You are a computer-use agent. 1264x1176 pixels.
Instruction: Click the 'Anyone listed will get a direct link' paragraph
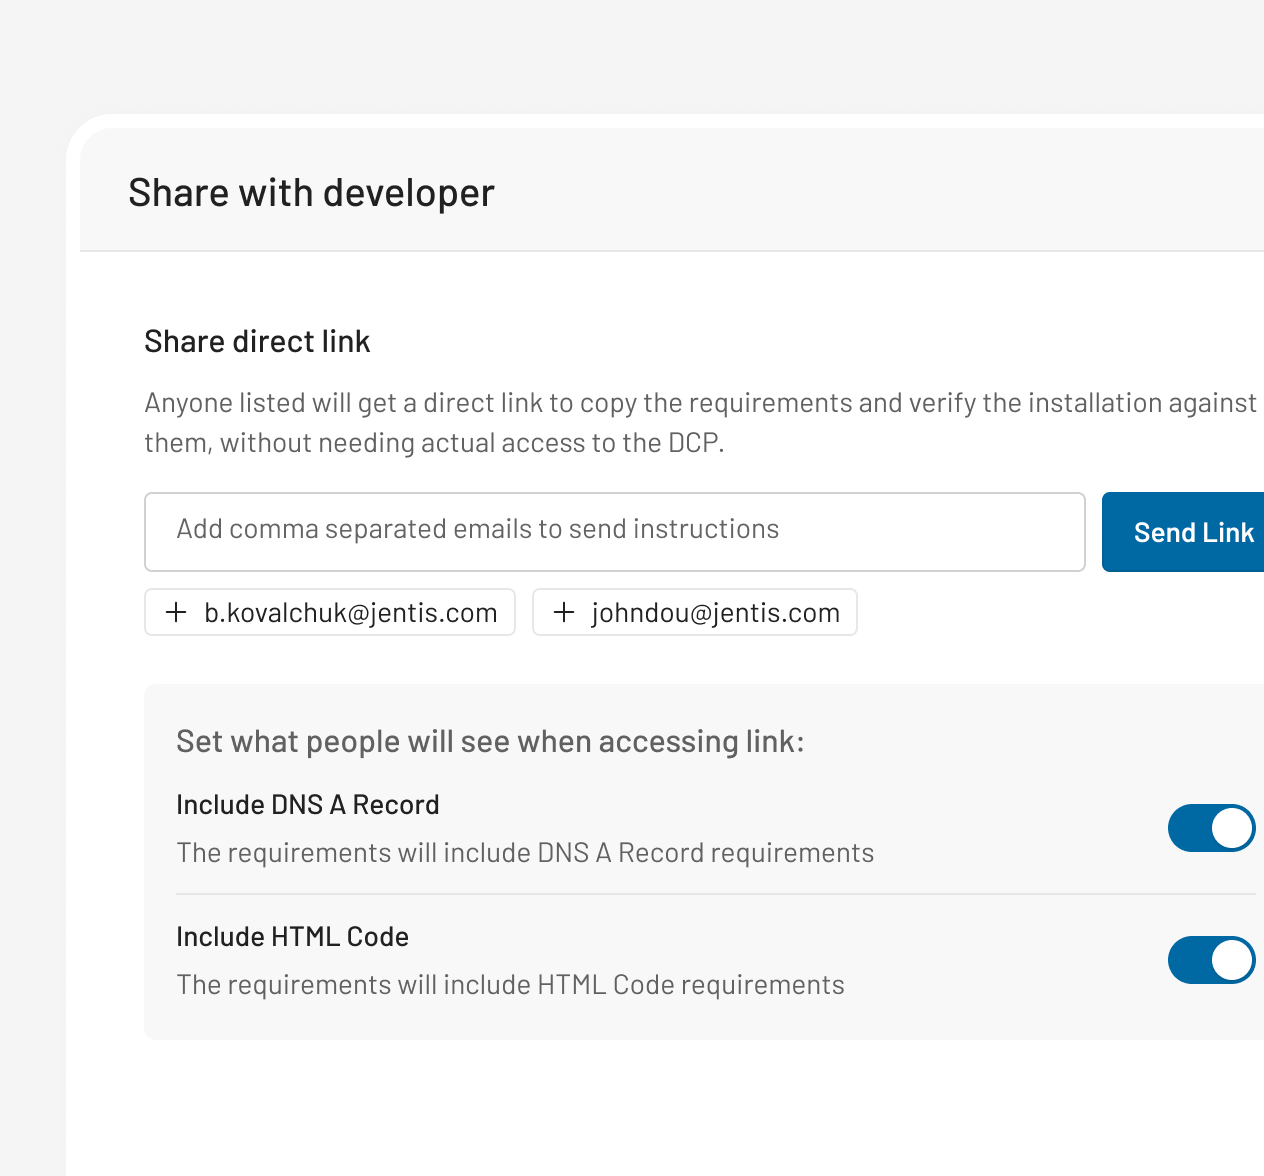tap(700, 423)
